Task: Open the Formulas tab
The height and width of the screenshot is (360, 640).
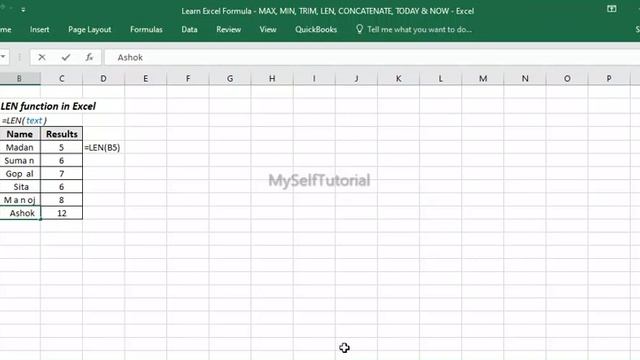Action: click(x=146, y=29)
